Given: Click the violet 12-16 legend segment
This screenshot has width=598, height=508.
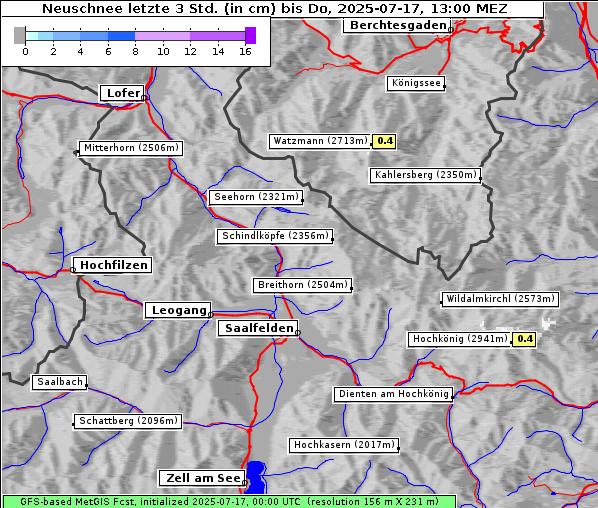Looking at the screenshot, I should [x=217, y=36].
